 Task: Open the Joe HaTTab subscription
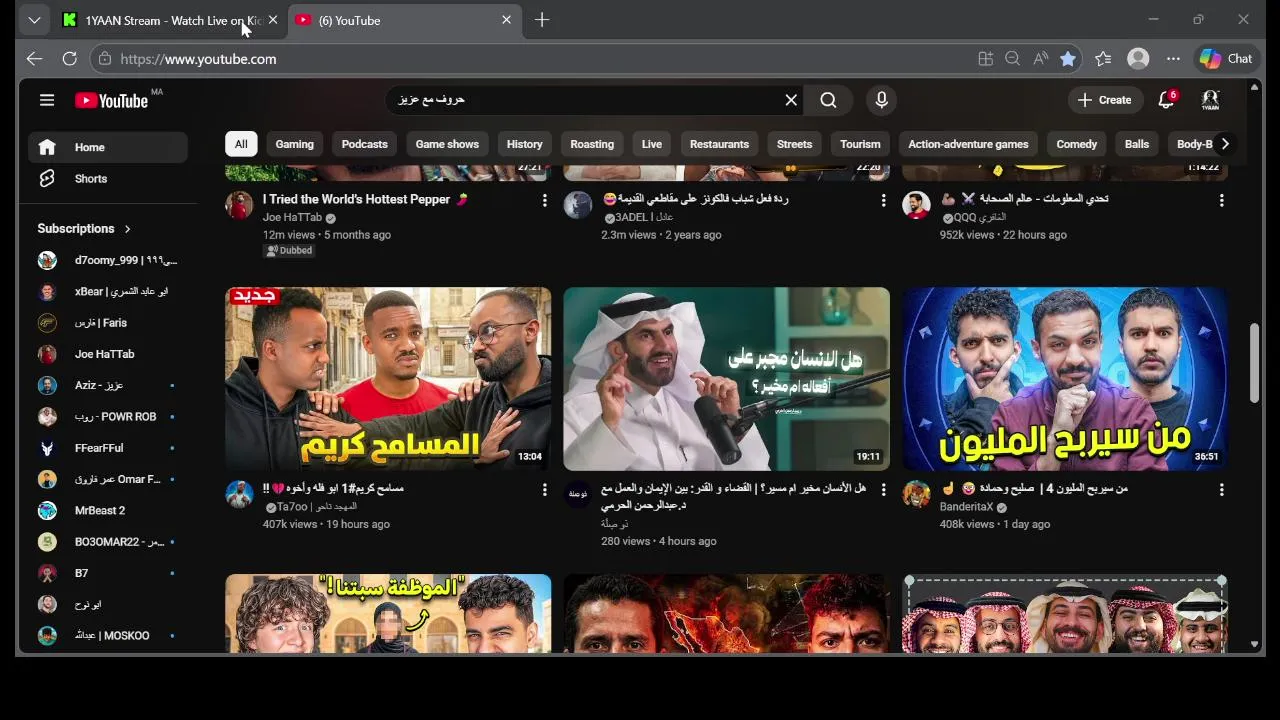pyautogui.click(x=108, y=354)
